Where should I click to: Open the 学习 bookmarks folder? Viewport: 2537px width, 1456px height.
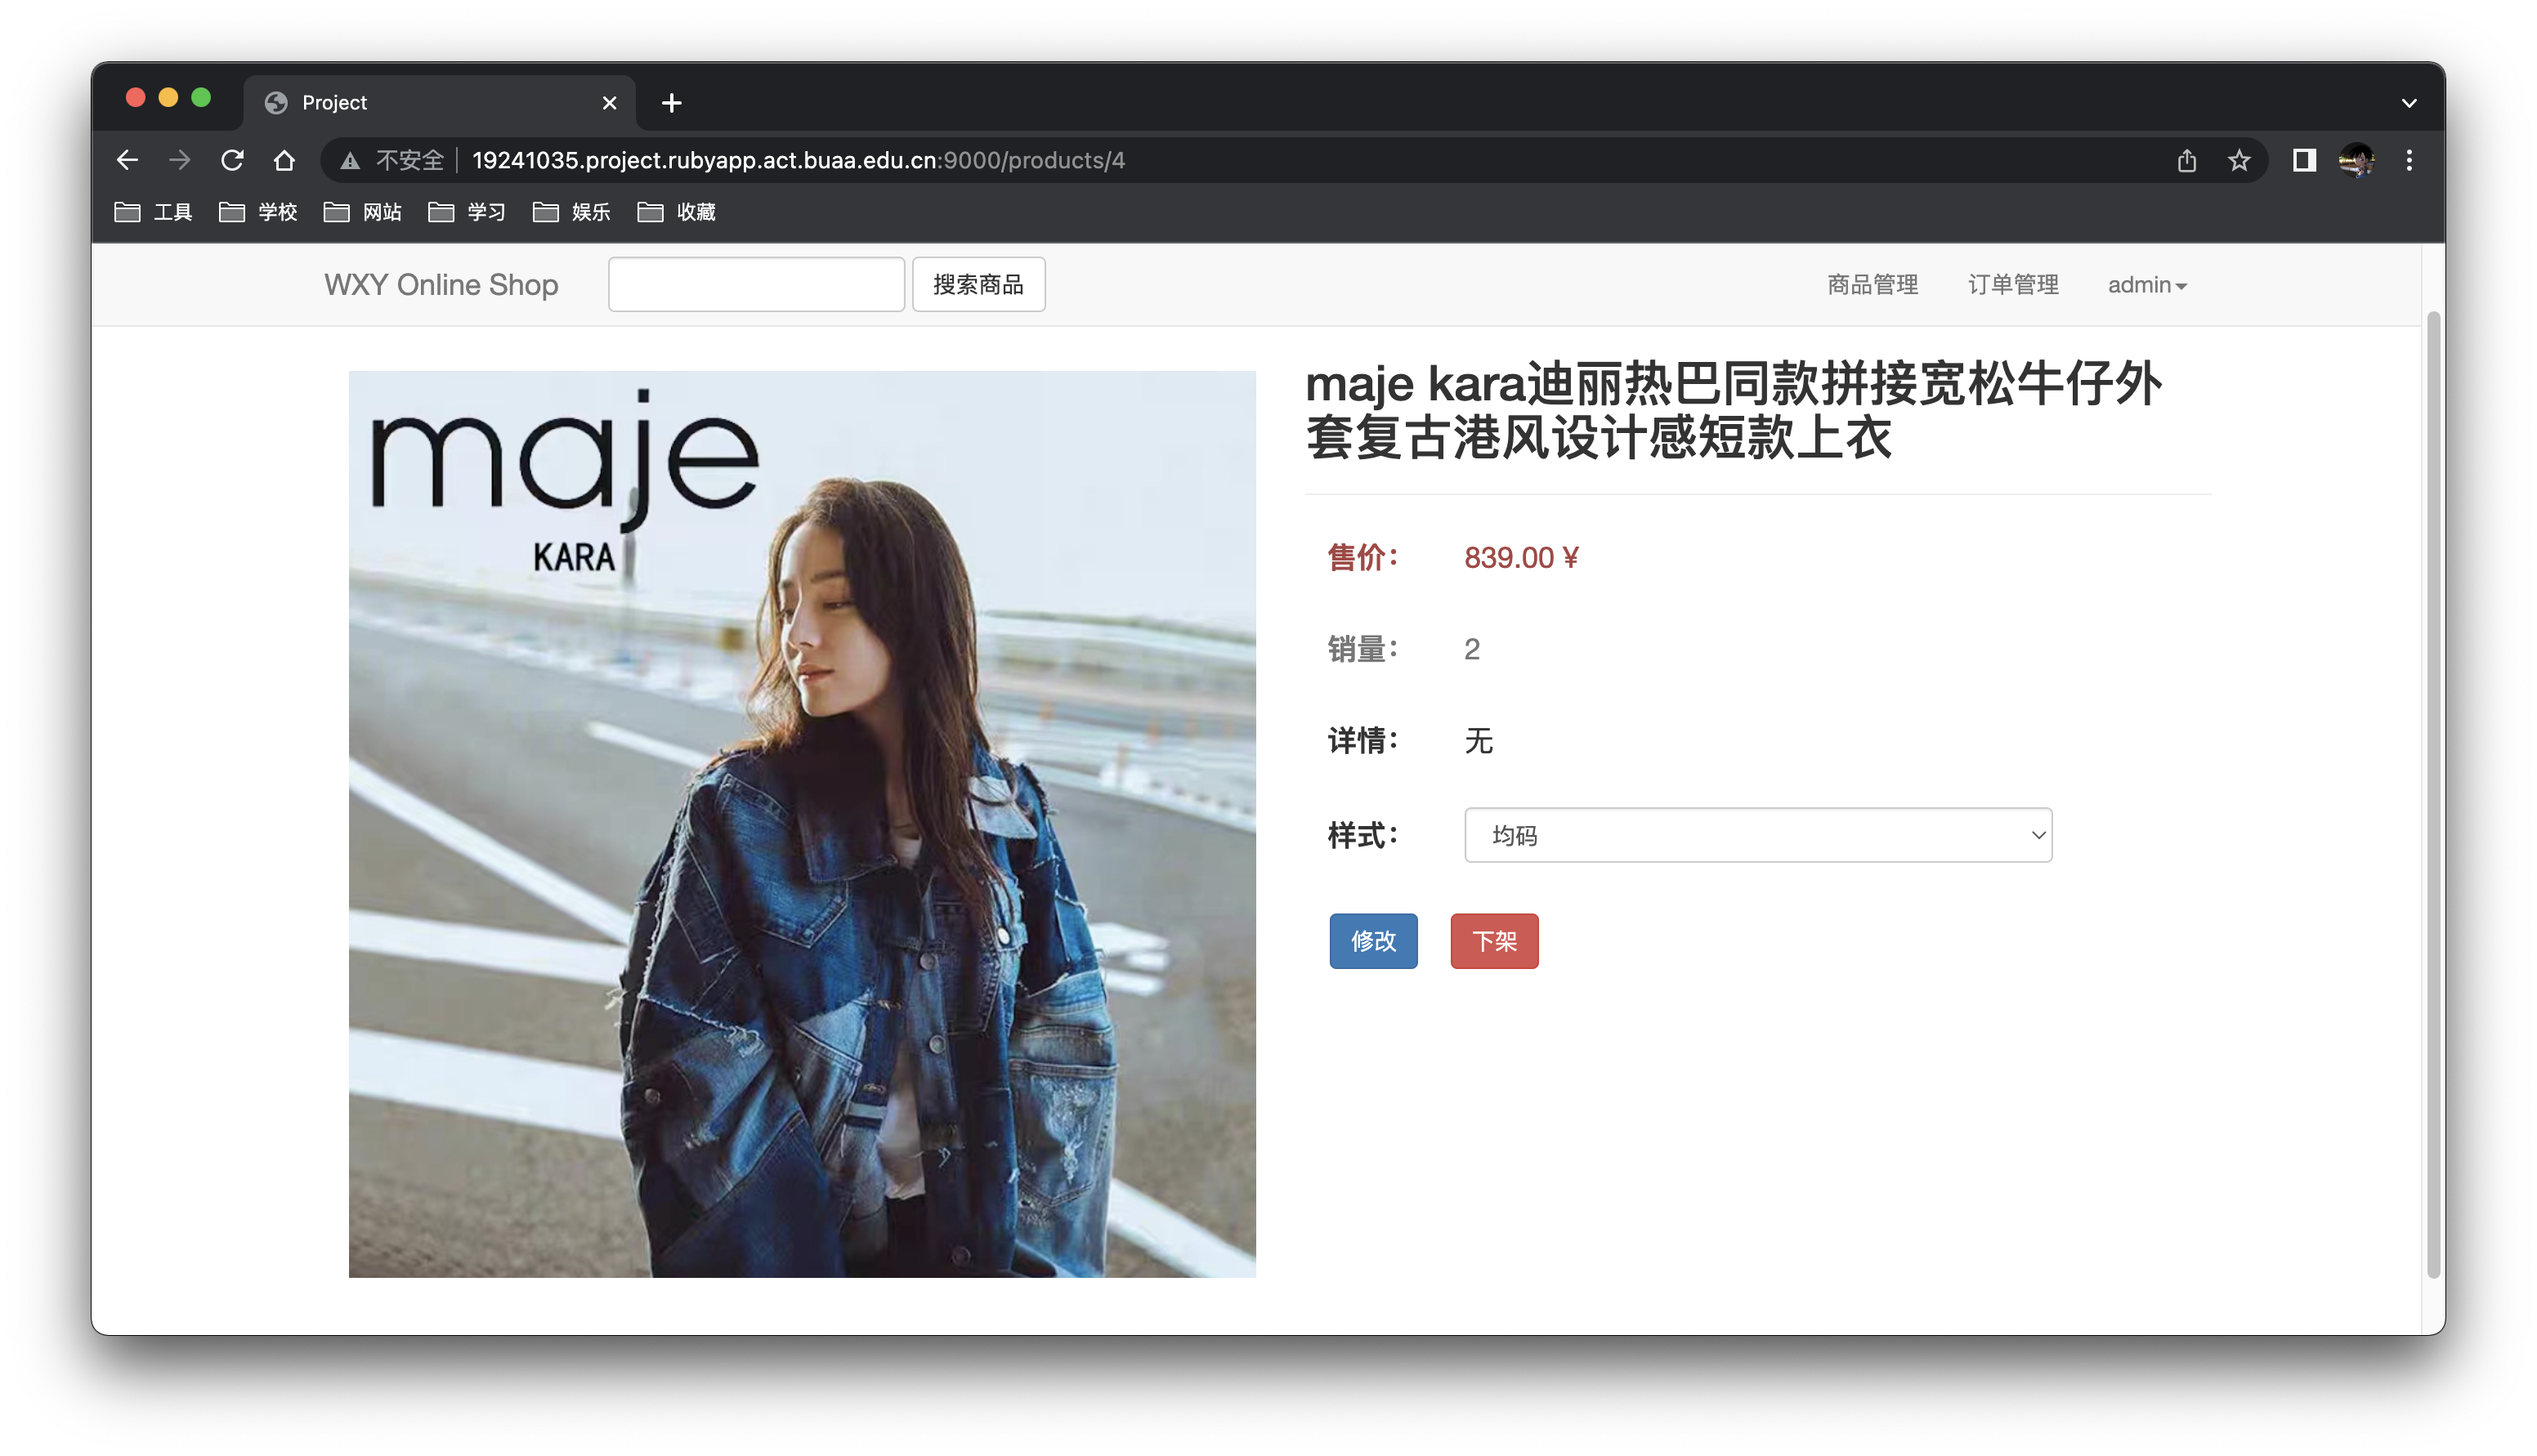pyautogui.click(x=467, y=212)
